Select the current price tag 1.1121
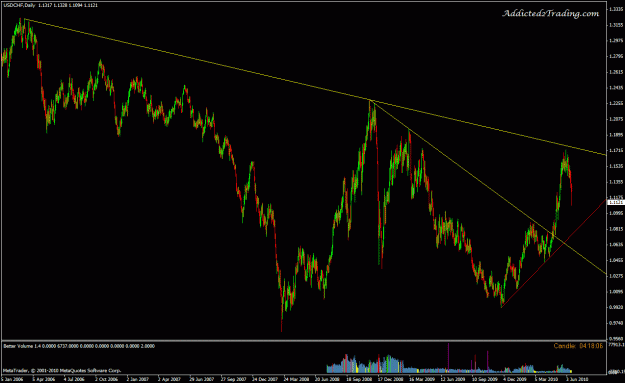This screenshot has height=383, width=625. point(615,202)
